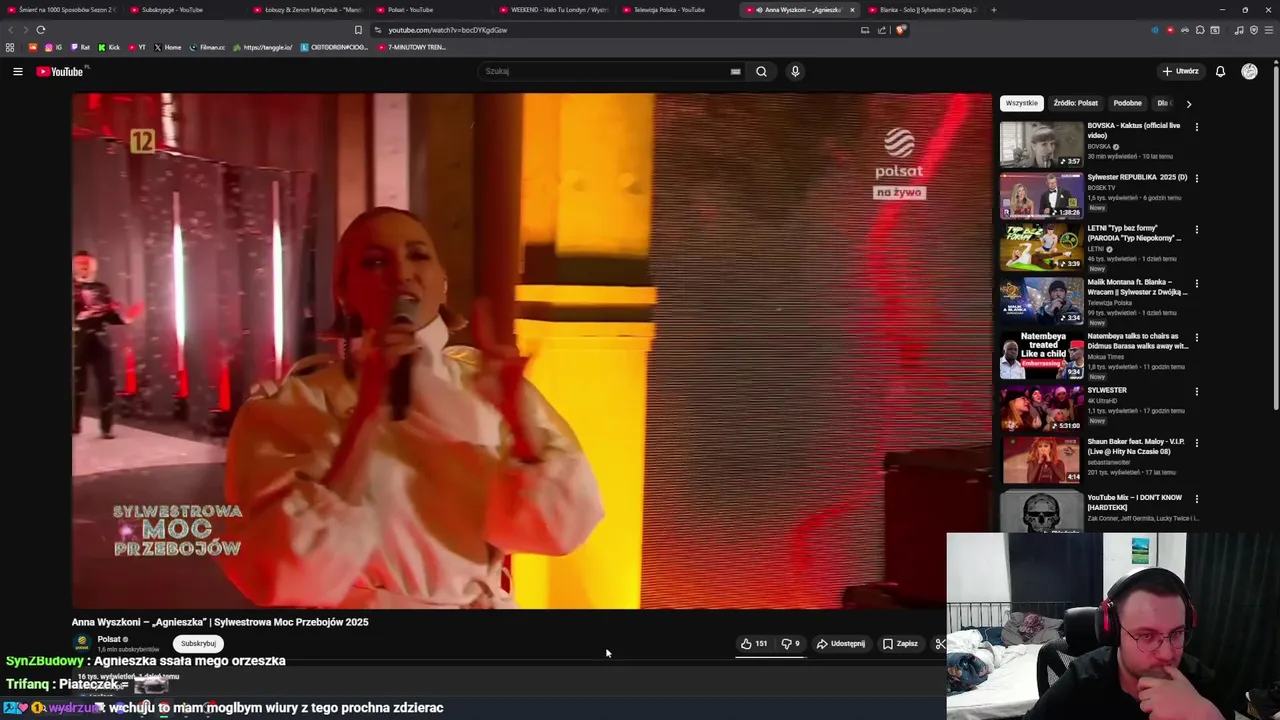Open the Filman.cc bookmark
Screen dimensions: 1280x720
pyautogui.click(x=208, y=47)
